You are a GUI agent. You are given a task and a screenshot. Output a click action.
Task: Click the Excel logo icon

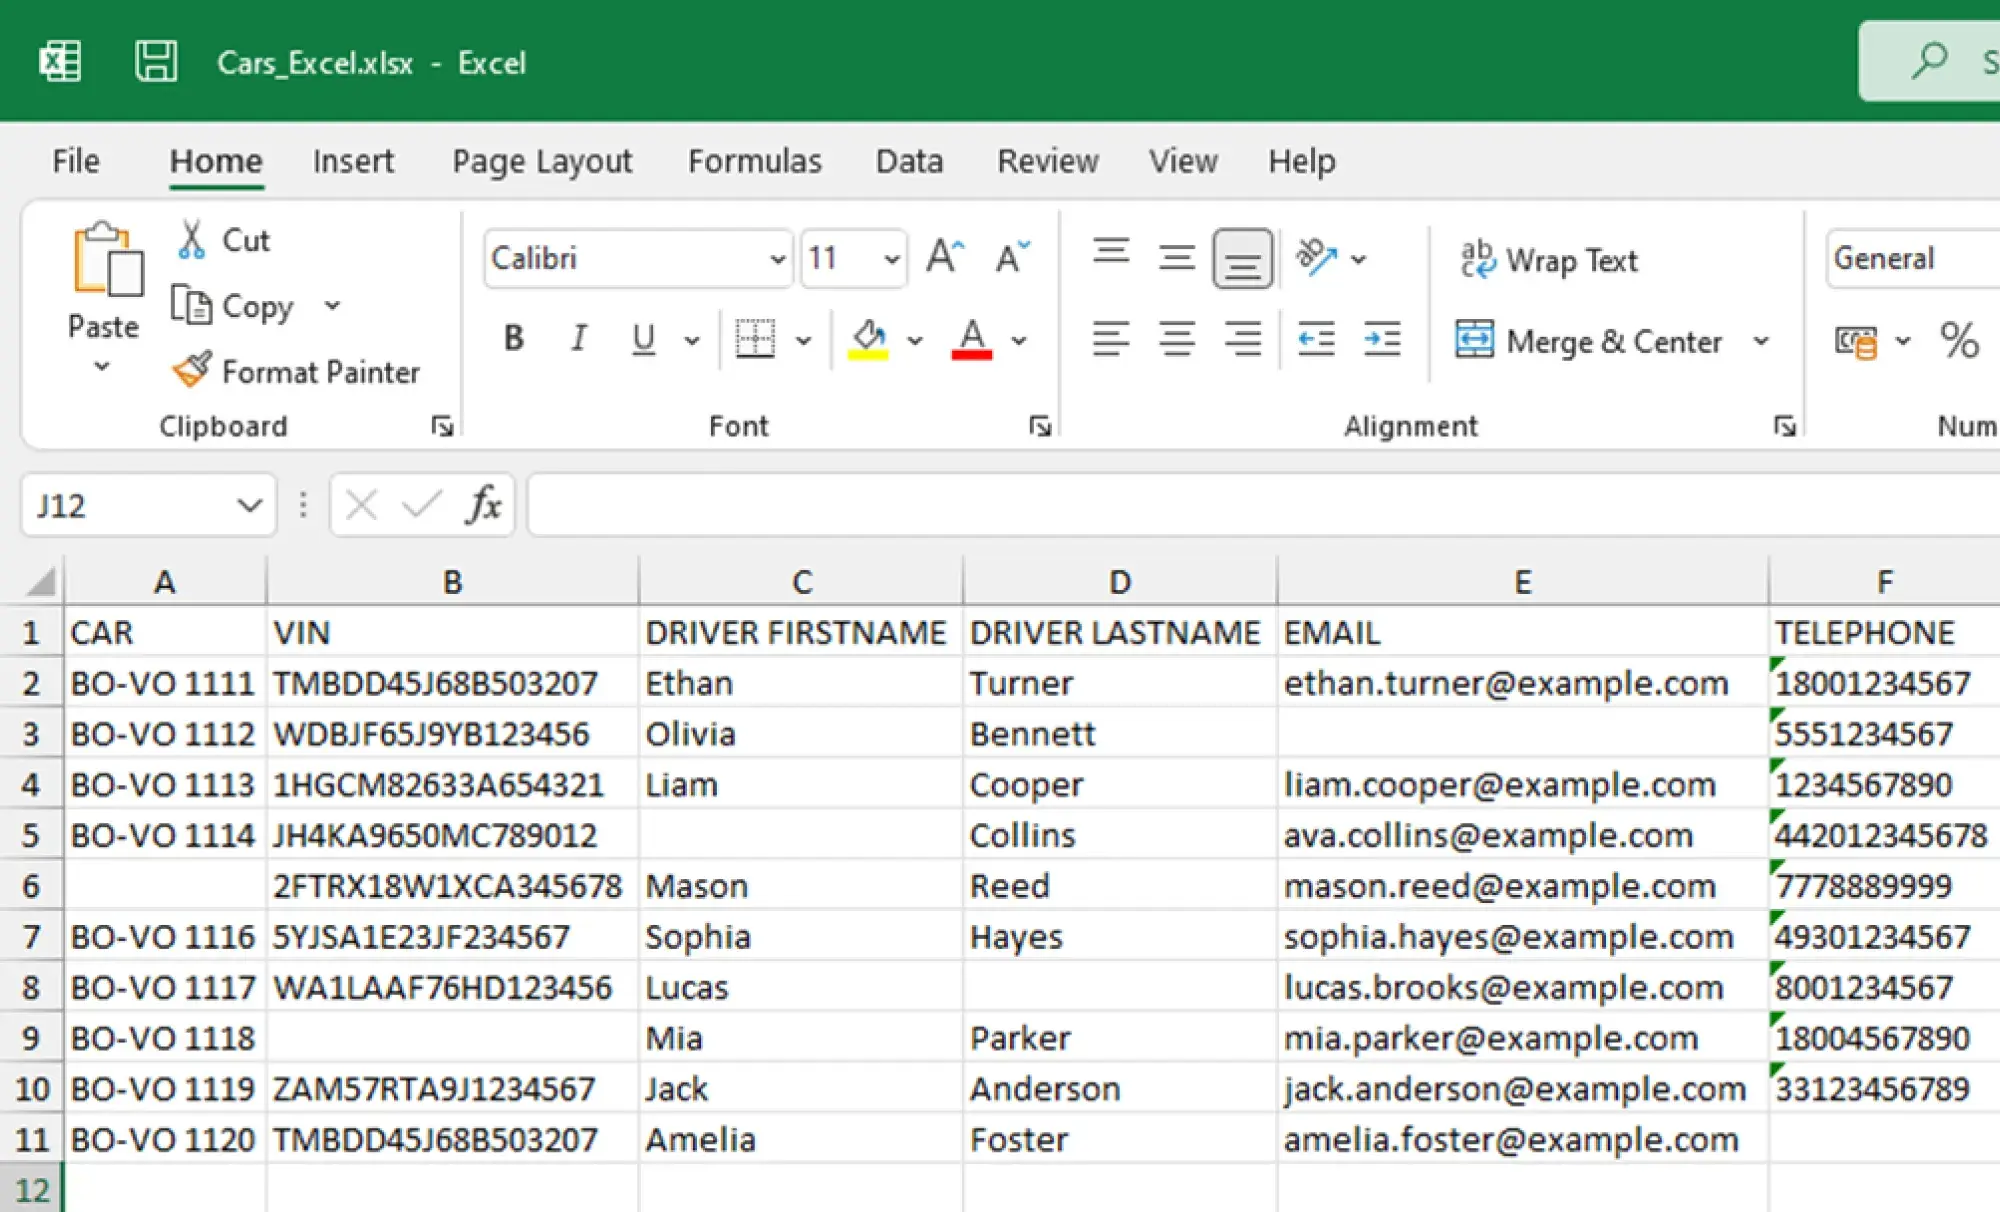point(60,62)
